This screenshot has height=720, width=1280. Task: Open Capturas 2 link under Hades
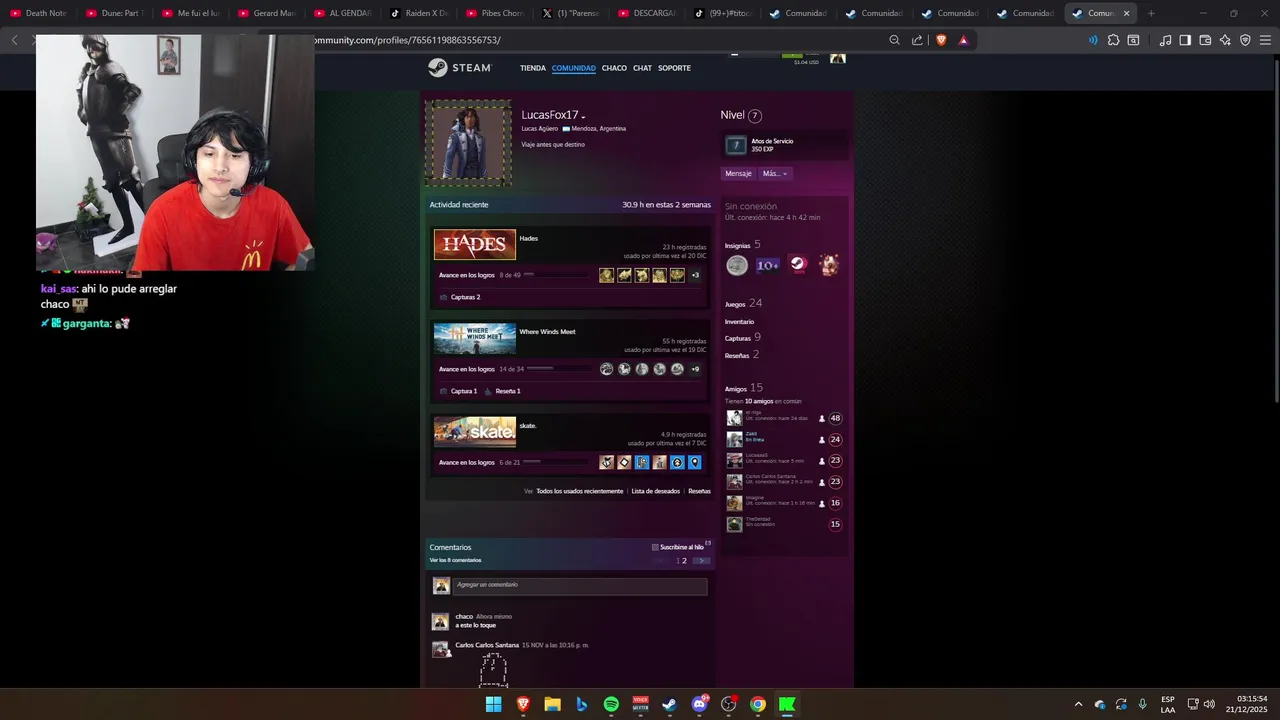[x=465, y=297]
